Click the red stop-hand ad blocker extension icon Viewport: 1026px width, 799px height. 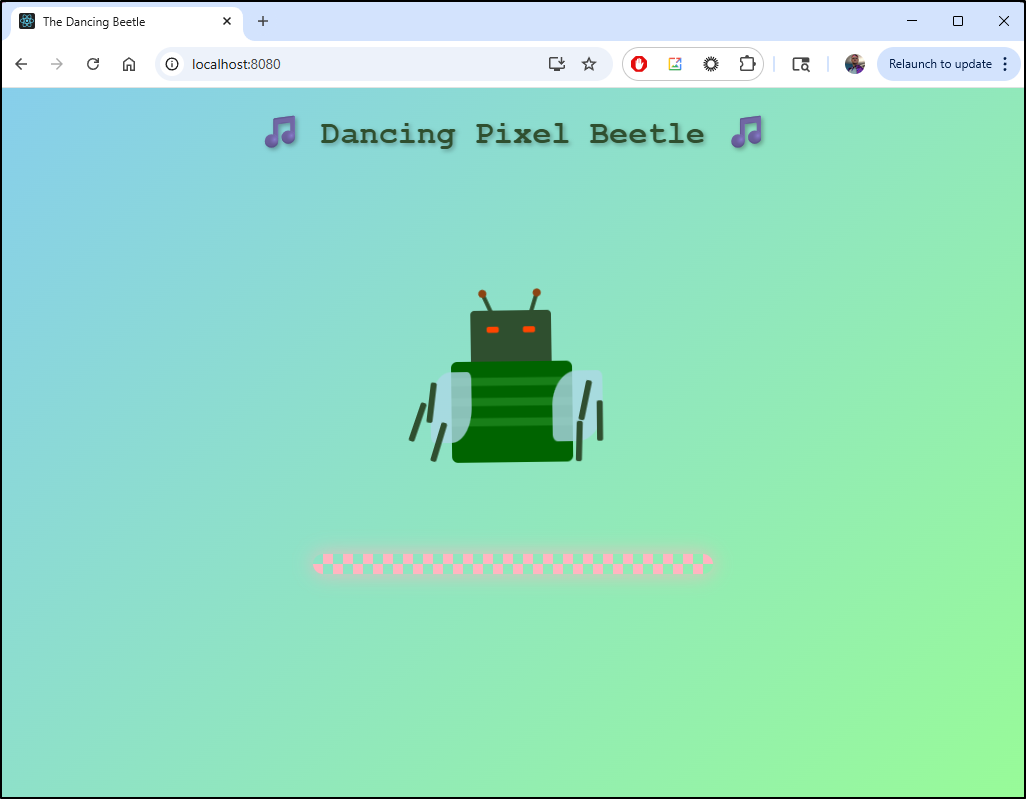click(x=639, y=64)
